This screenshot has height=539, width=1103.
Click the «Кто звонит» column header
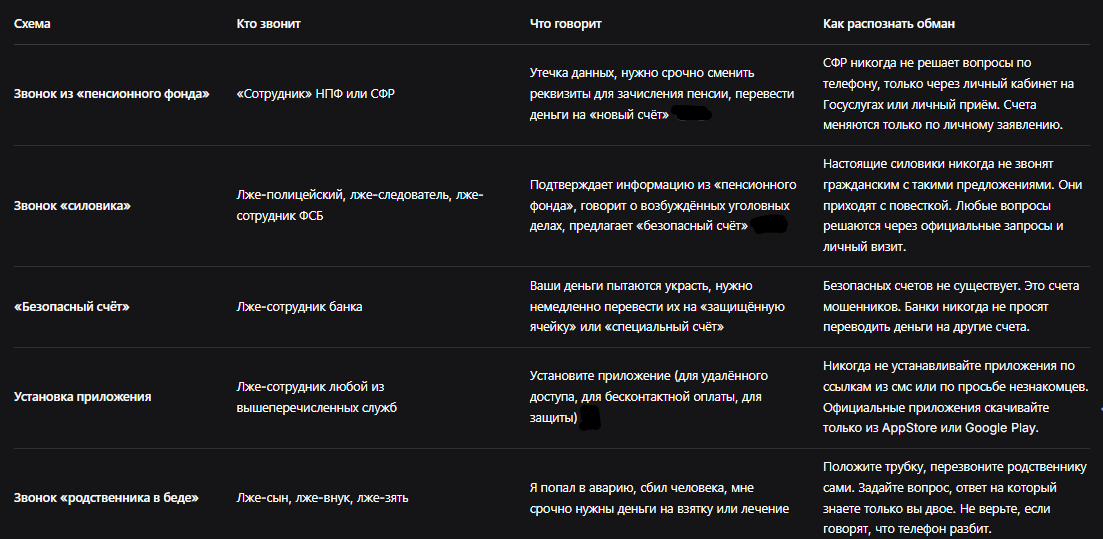[269, 24]
